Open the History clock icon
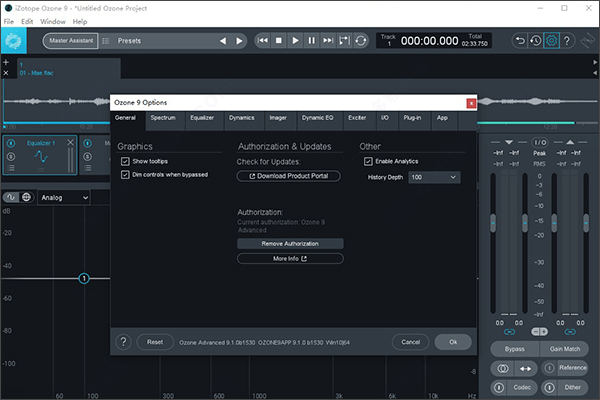The width and height of the screenshot is (600, 400). tap(536, 41)
